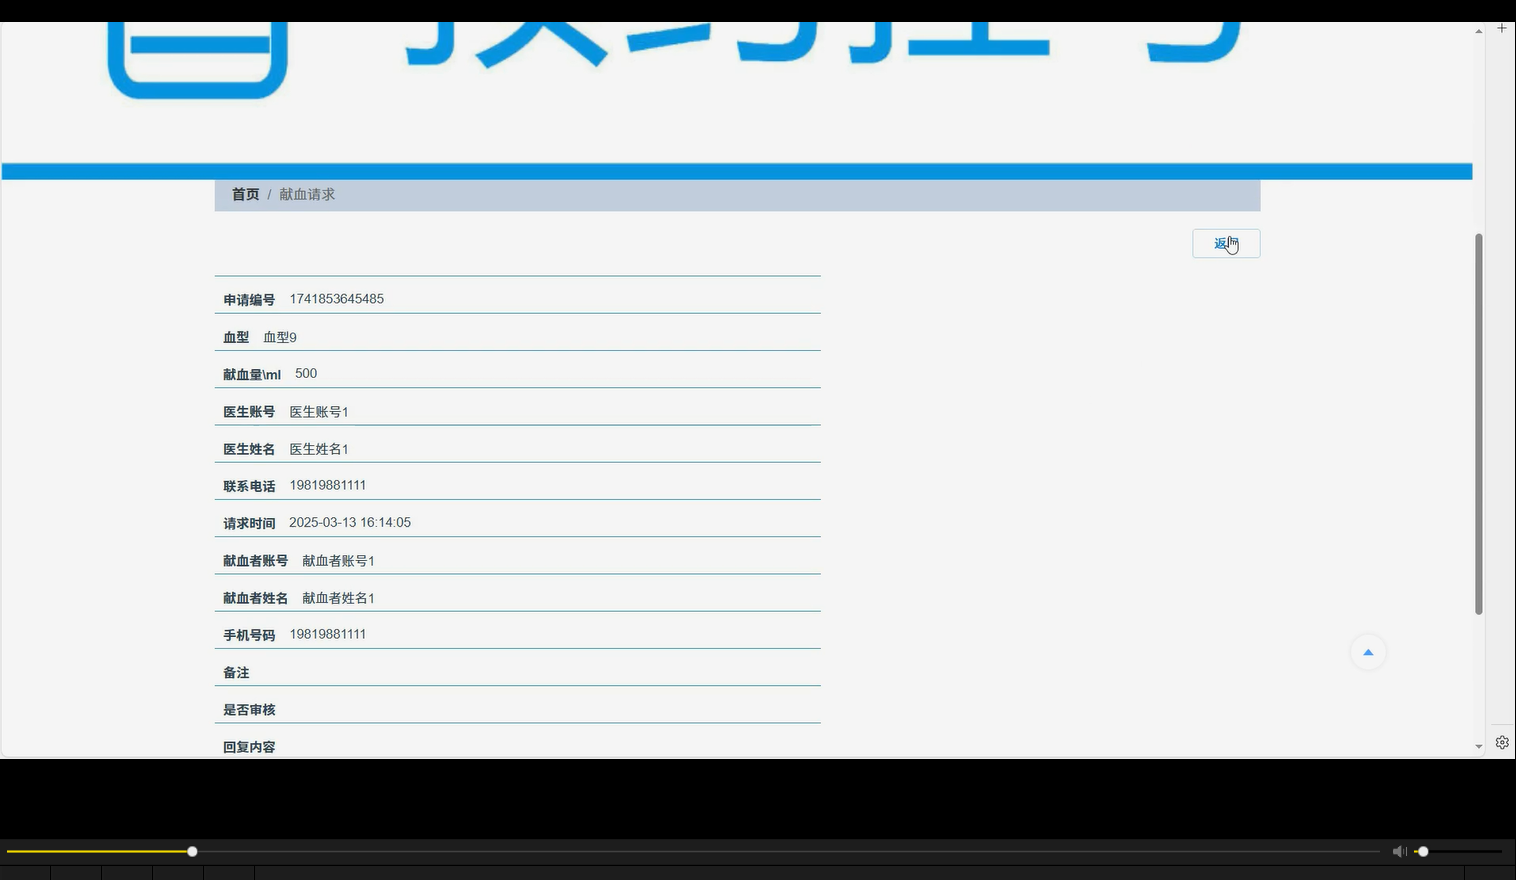Screen dimensions: 1516x880
Task: Click the 献血请求 breadcrumb item
Action: click(307, 195)
